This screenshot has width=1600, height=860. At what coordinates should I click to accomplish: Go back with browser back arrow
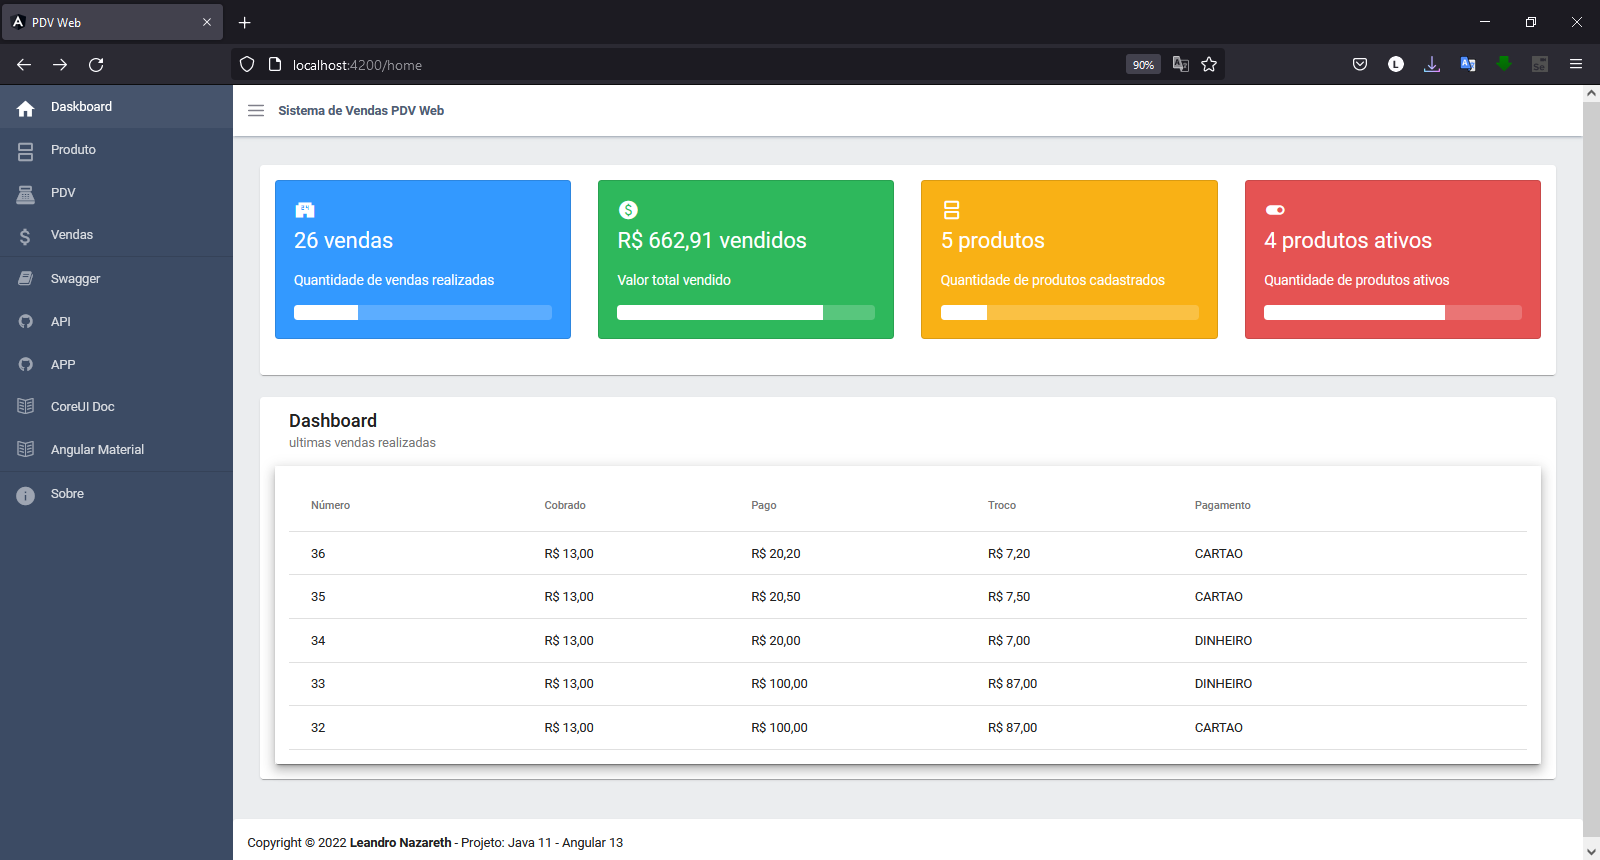pyautogui.click(x=24, y=65)
